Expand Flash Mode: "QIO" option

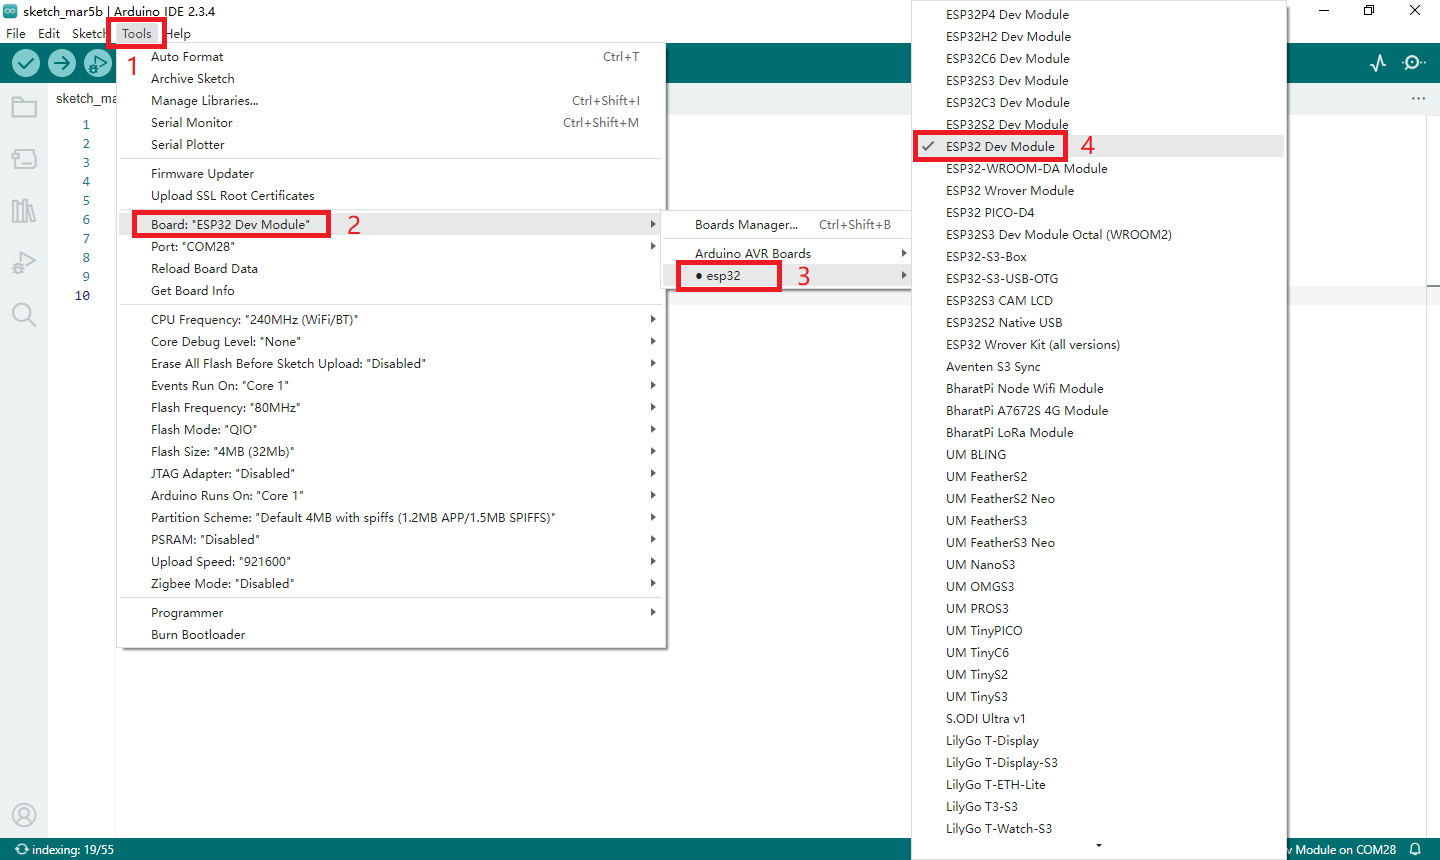392,430
